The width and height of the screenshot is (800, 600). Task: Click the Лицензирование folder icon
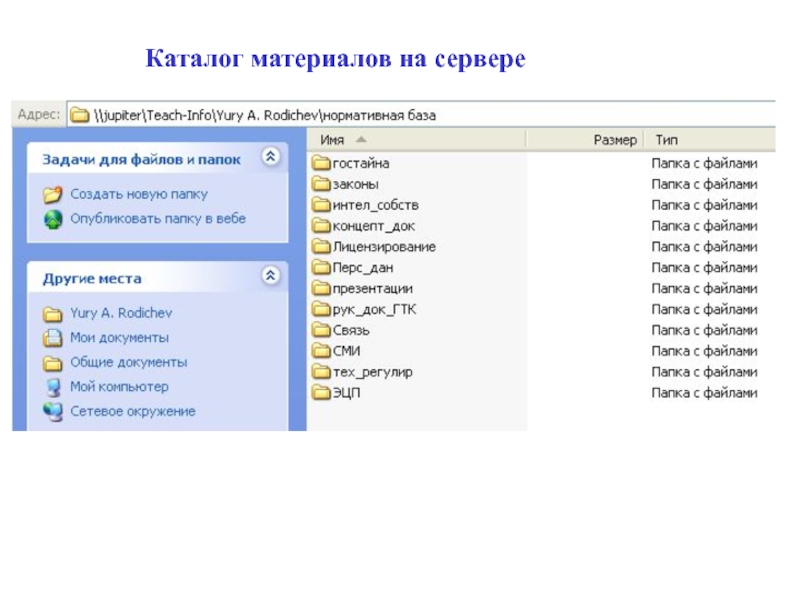(x=321, y=246)
